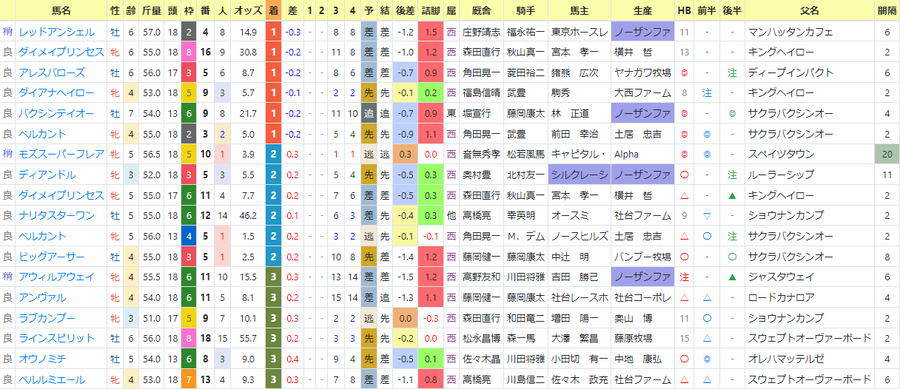Click the 前半 column header

point(707,11)
